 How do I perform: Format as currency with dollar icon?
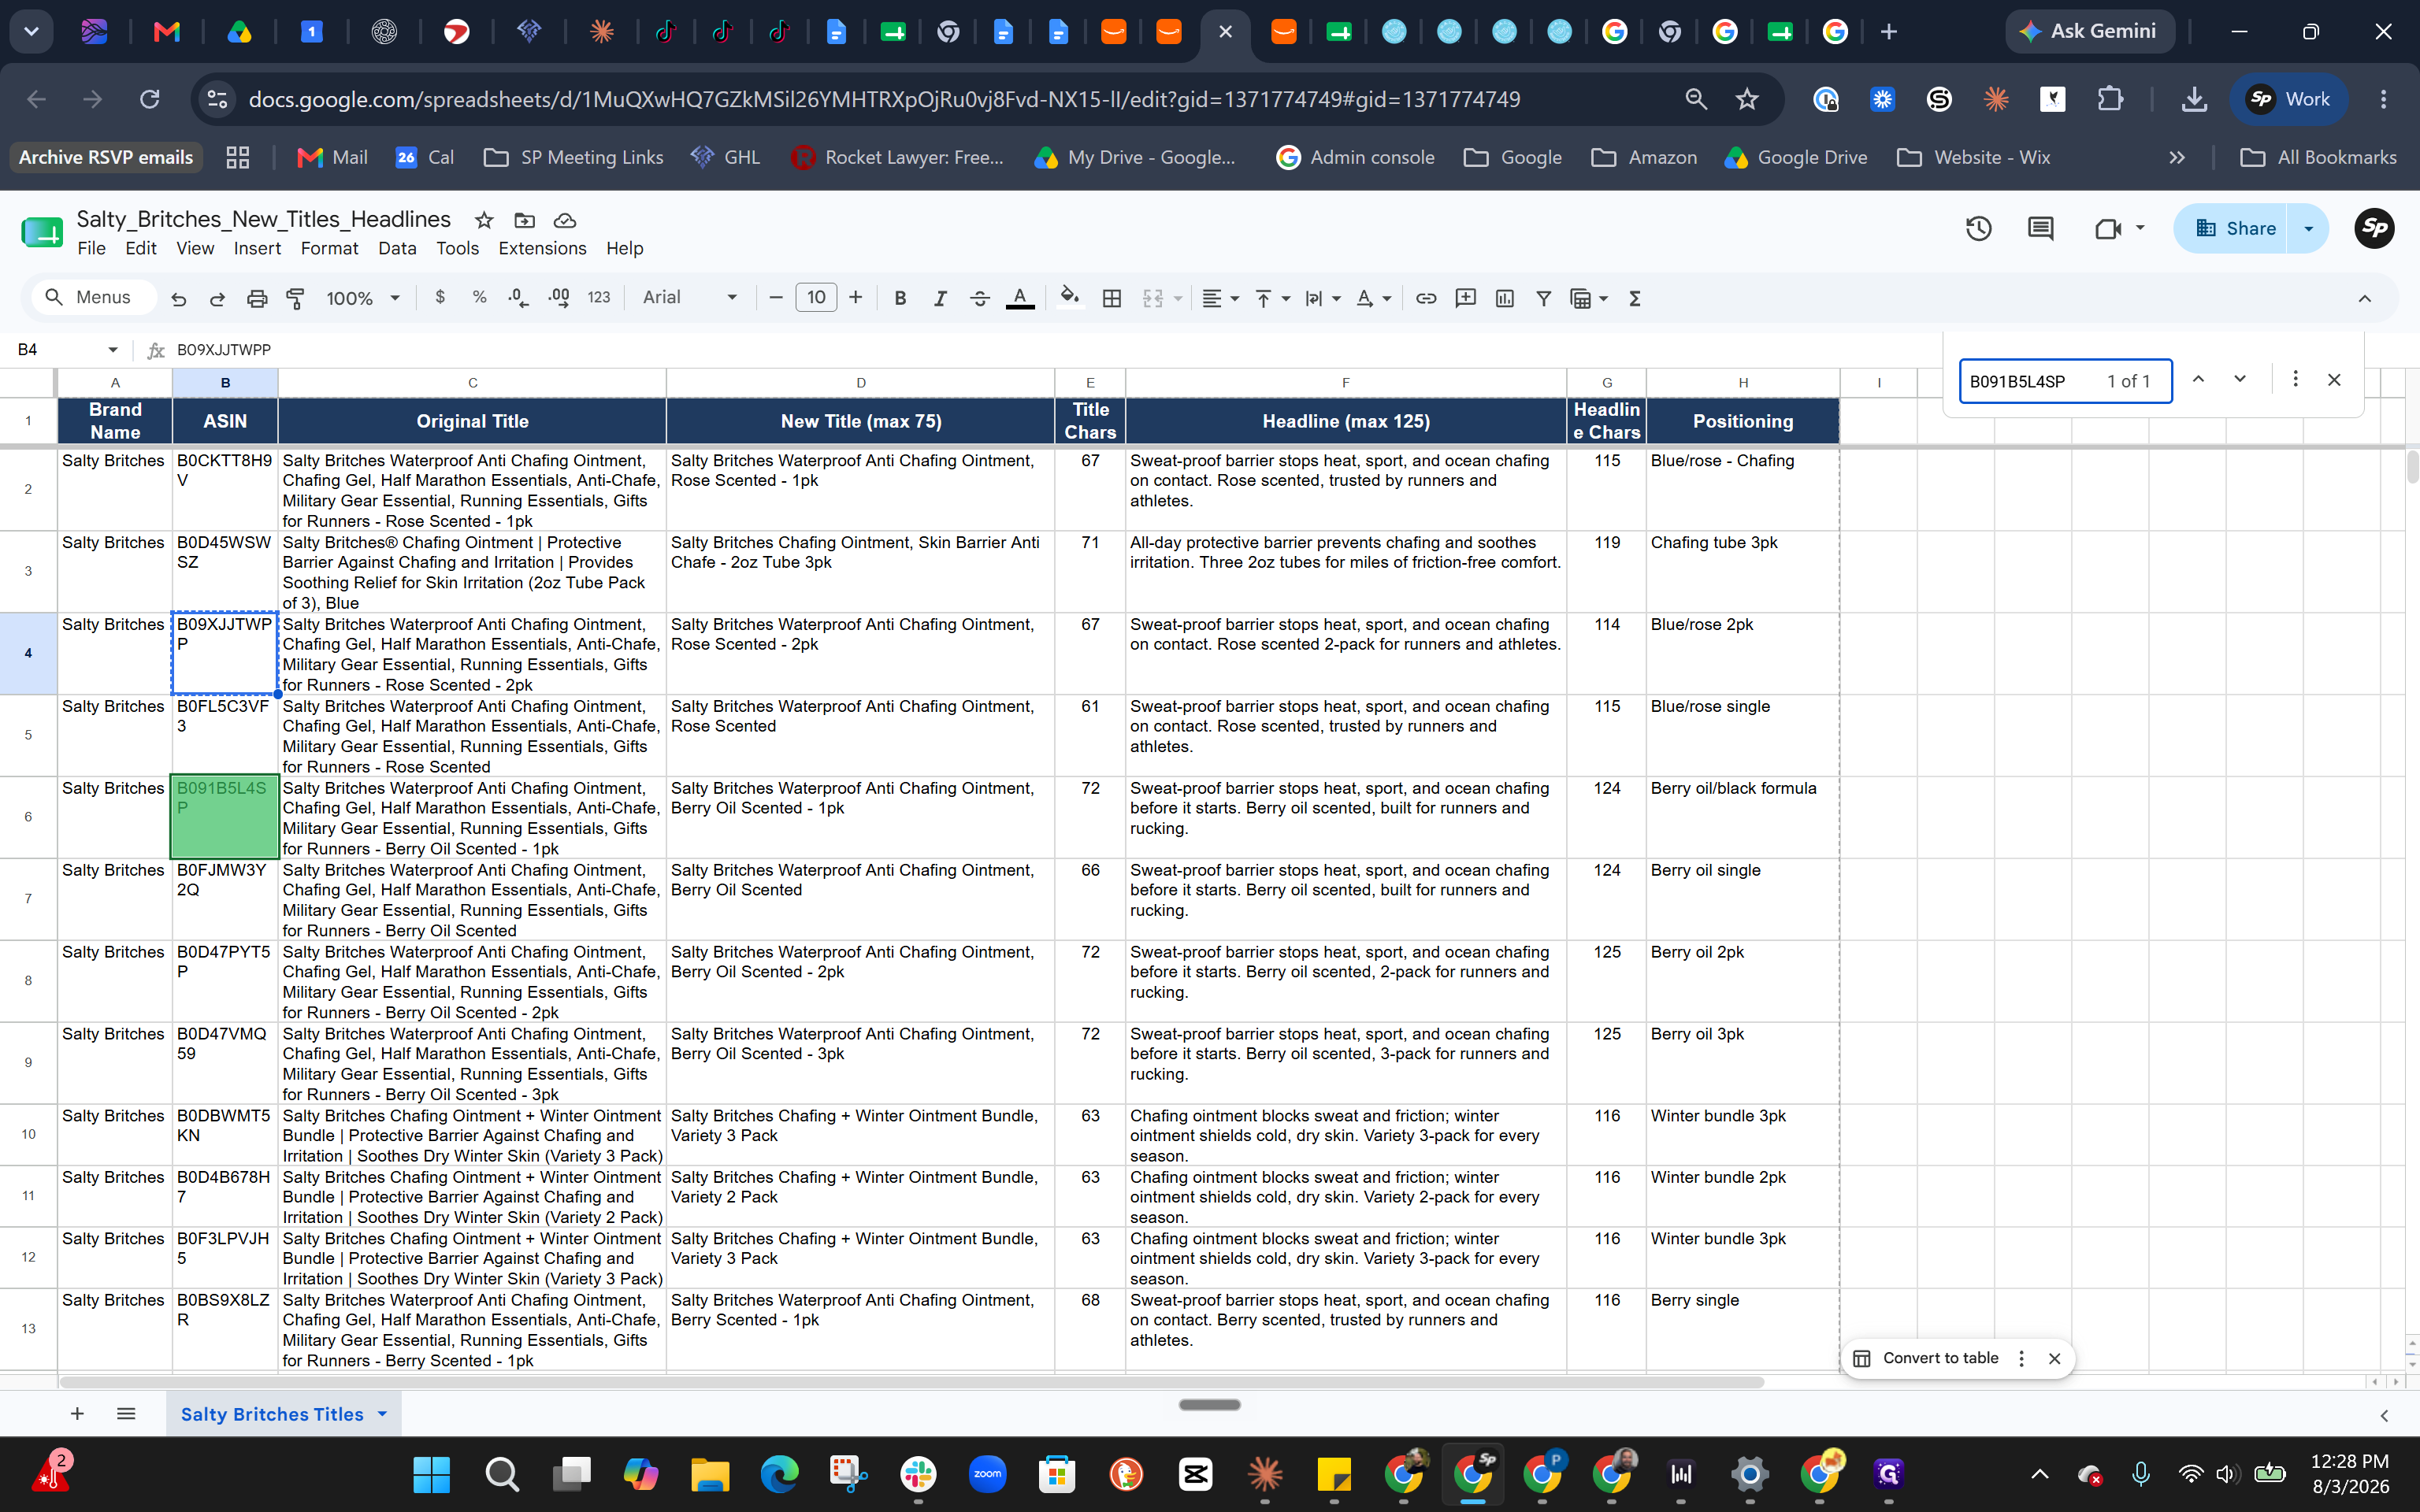[x=440, y=298]
